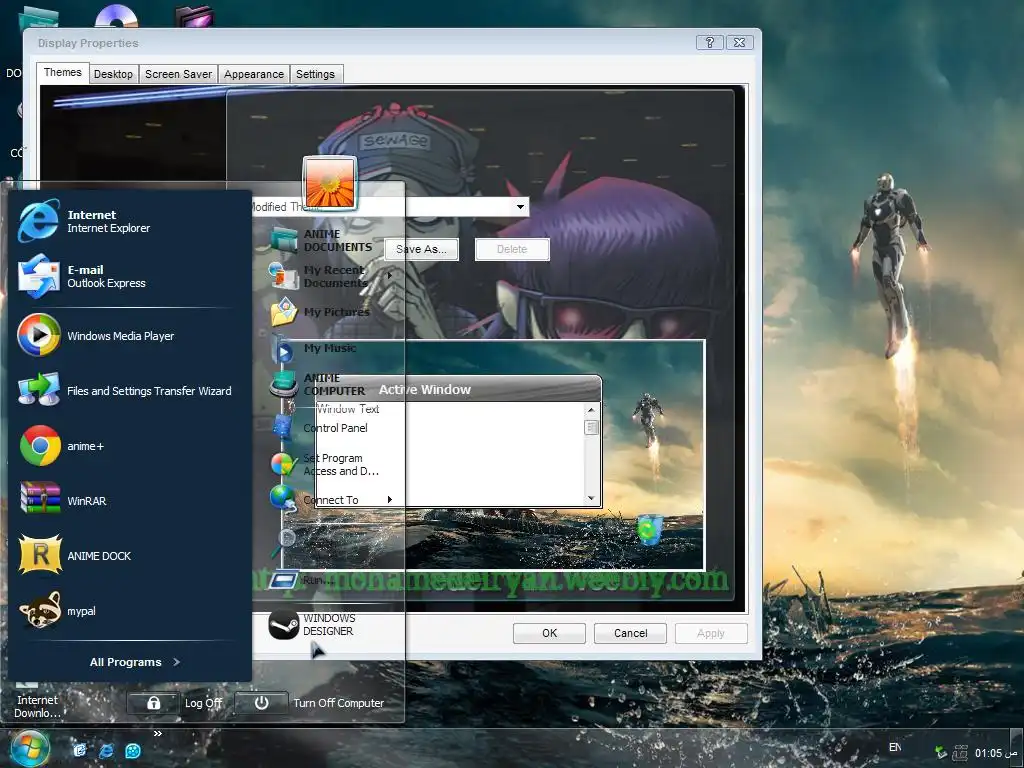Switch to the Appearance tab

point(254,74)
